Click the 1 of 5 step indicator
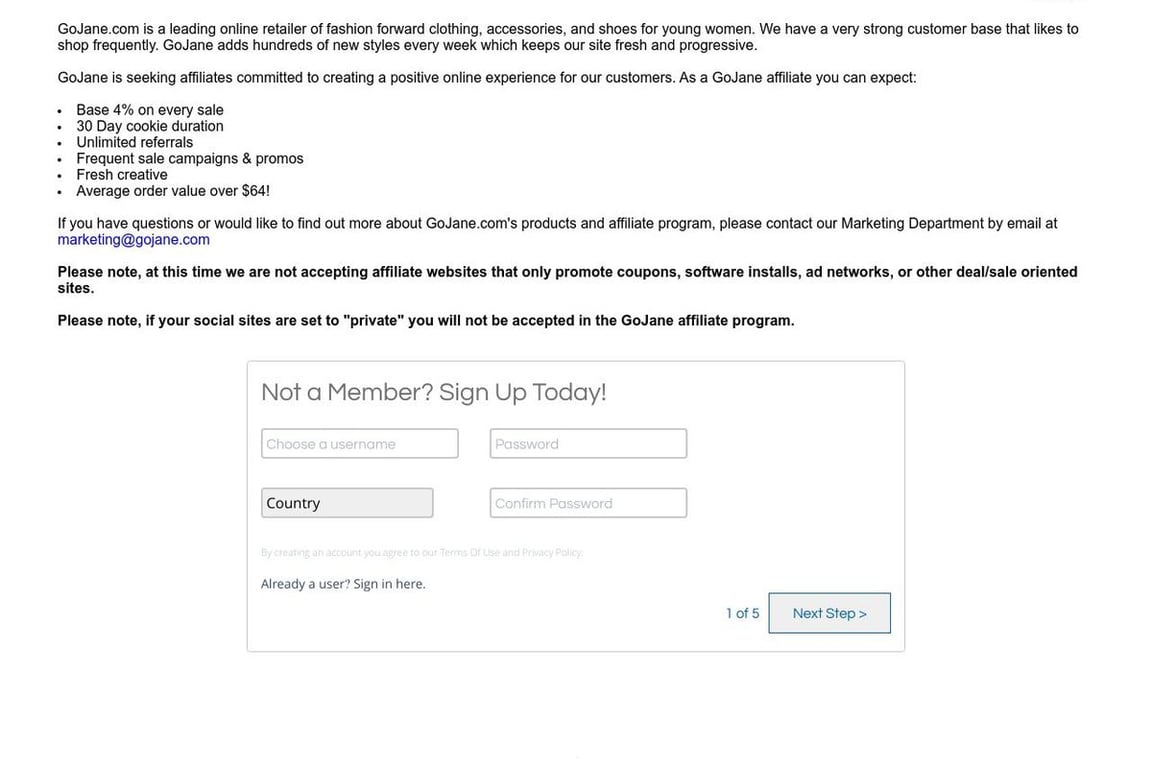This screenshot has height=768, width=1152. tap(742, 614)
